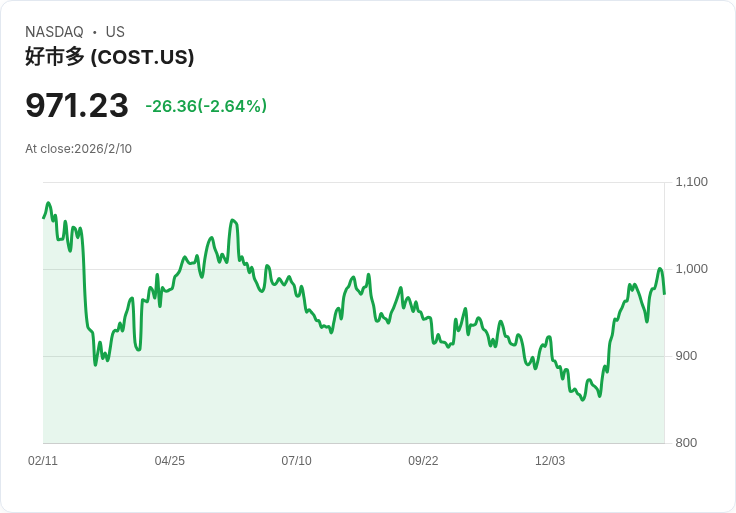Click the 900 price axis label
Image resolution: width=736 pixels, height=513 pixels.
click(686, 356)
